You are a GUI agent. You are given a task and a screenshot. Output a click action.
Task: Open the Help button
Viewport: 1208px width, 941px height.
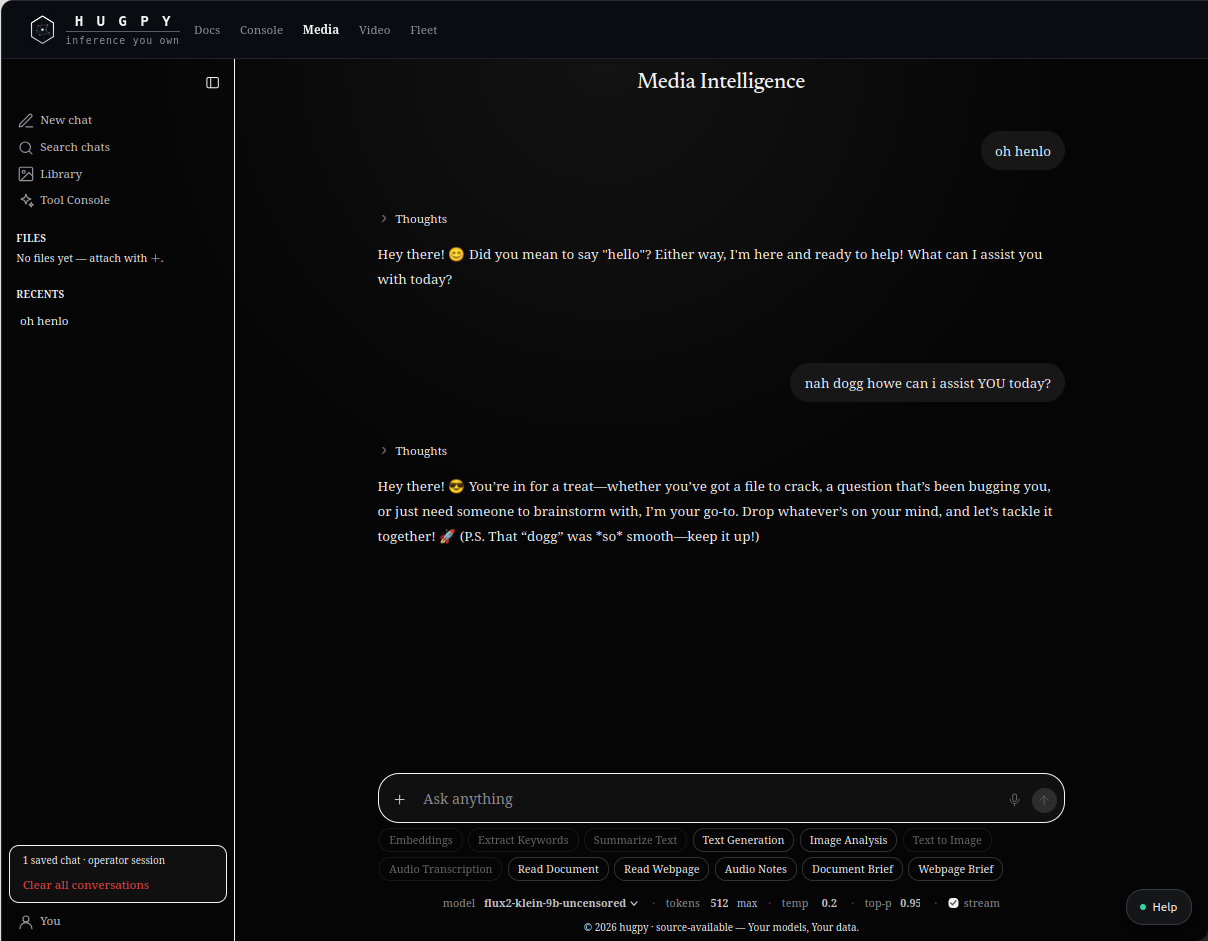pos(1158,907)
